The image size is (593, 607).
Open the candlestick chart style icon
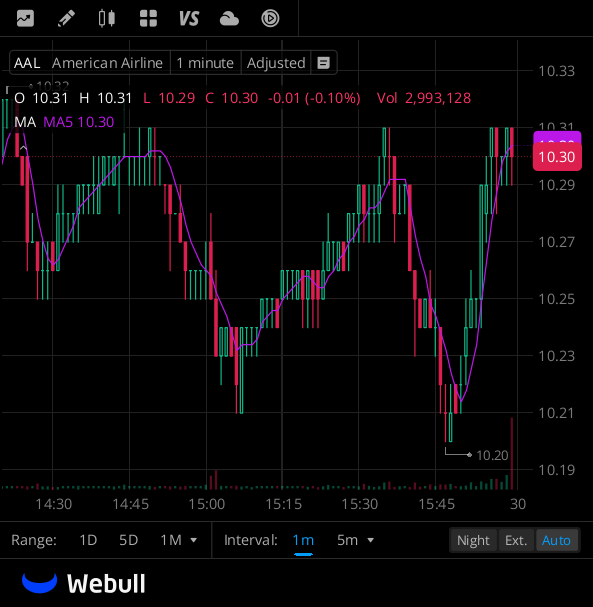click(107, 18)
